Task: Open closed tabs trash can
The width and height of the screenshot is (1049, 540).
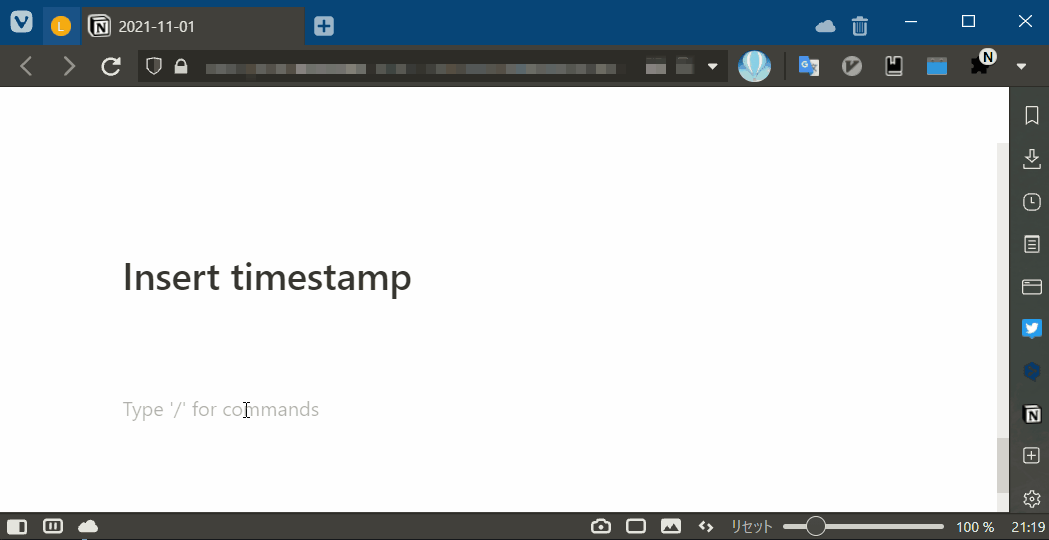Action: pyautogui.click(x=860, y=26)
